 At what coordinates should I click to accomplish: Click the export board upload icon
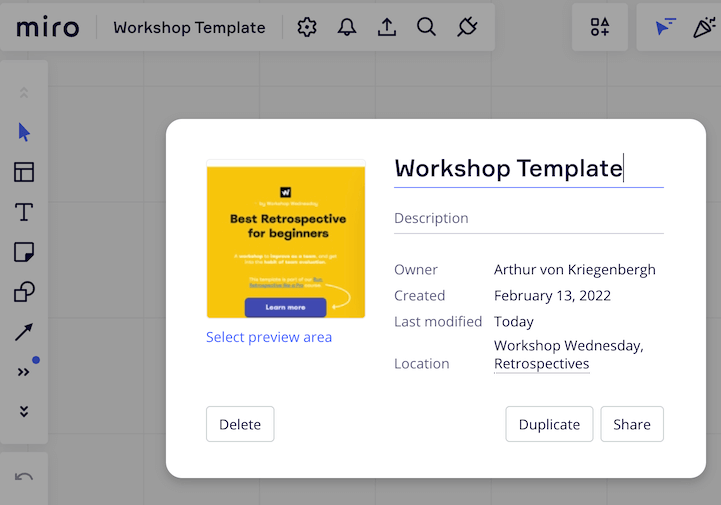(x=387, y=27)
